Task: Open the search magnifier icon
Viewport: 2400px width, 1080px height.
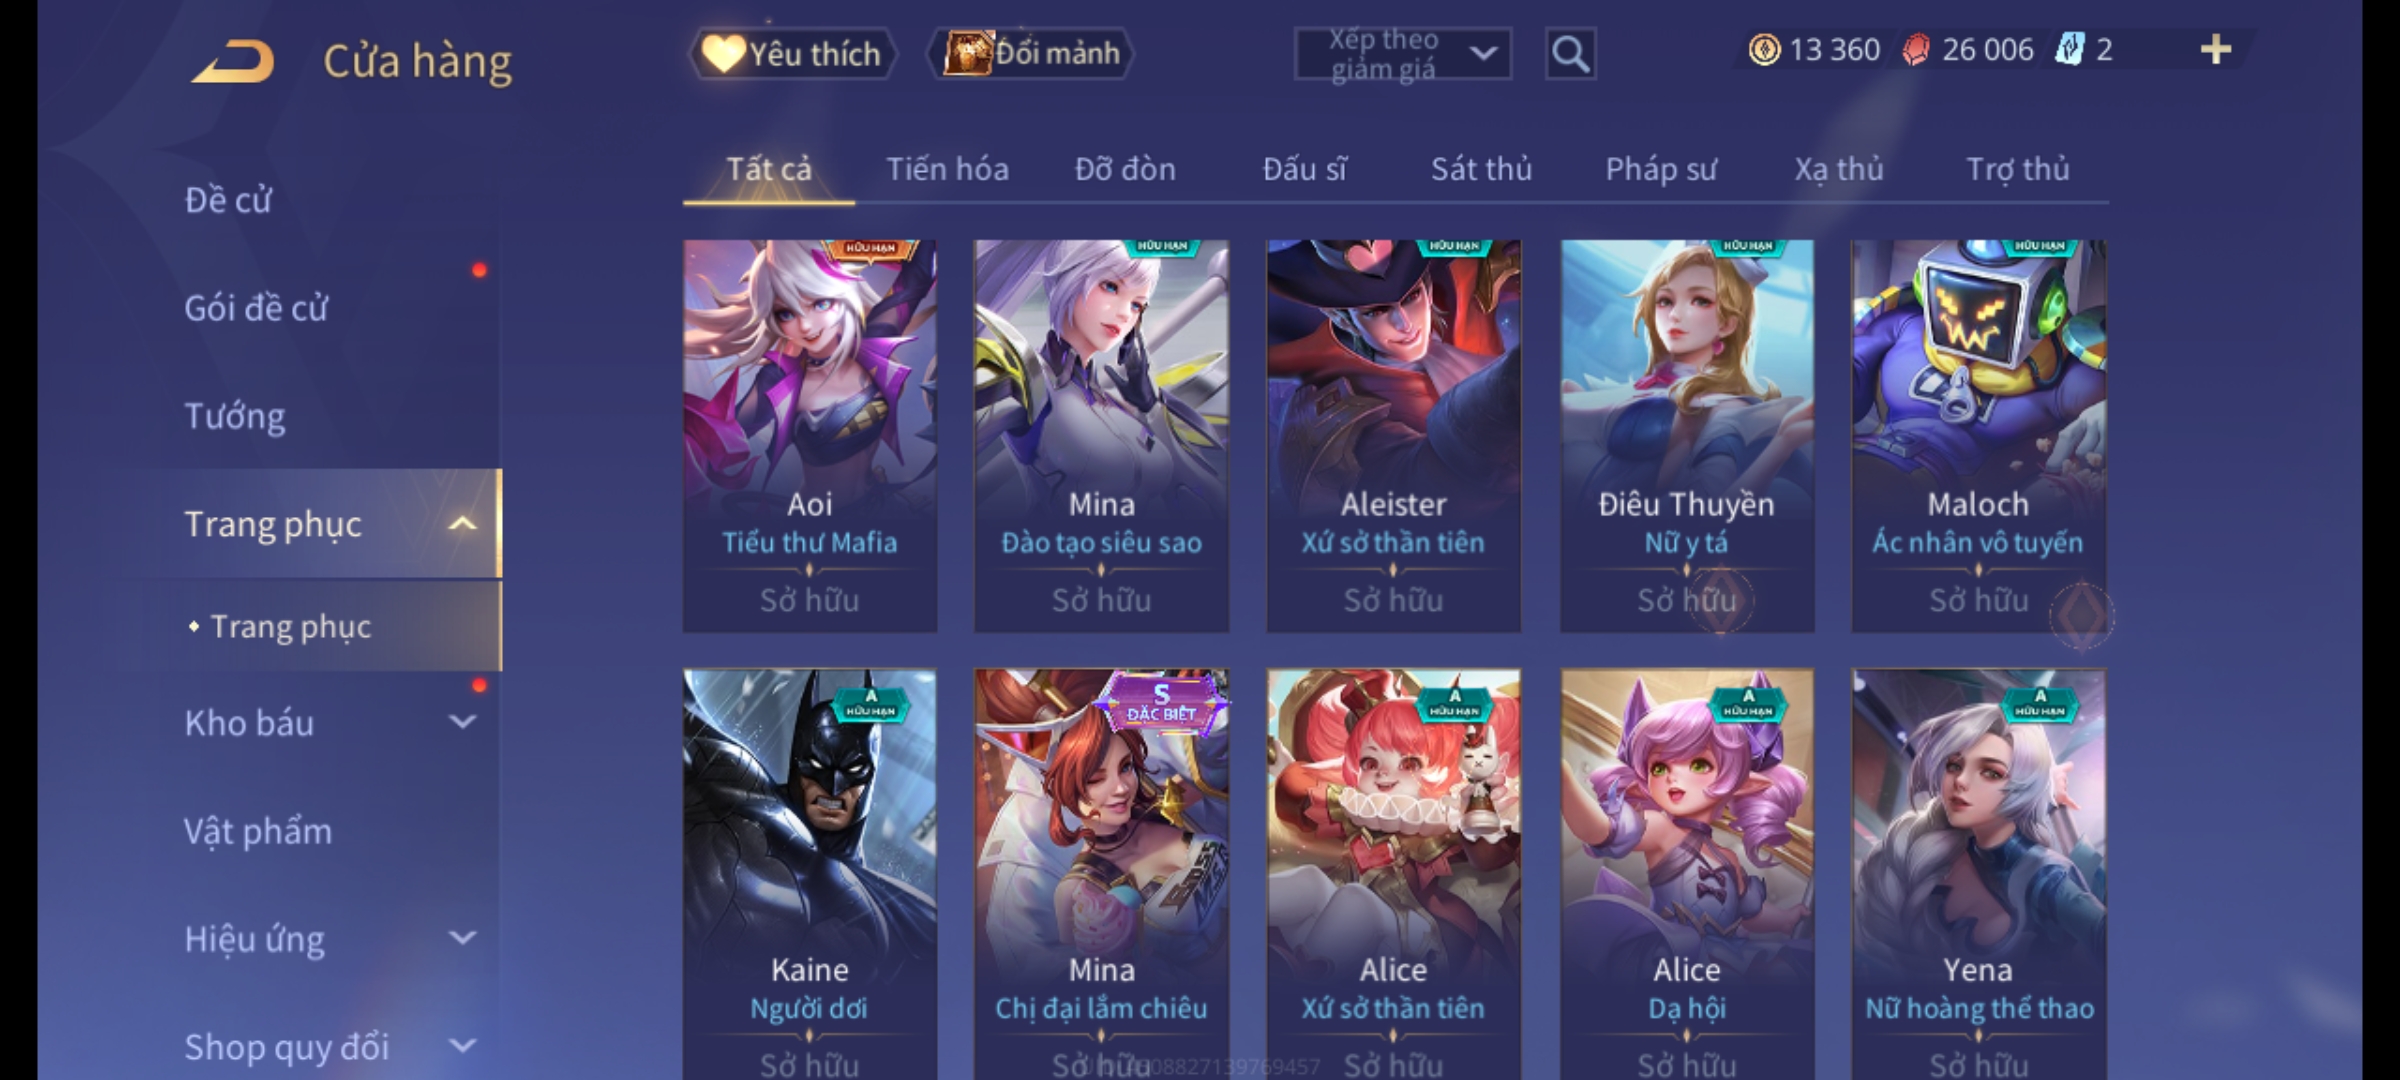Action: [x=1570, y=54]
